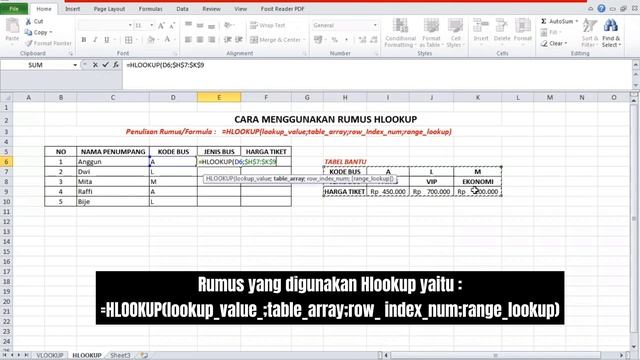This screenshot has height=360, width=640.
Task: Click the Borders icon
Action: pyautogui.click(x=129, y=40)
